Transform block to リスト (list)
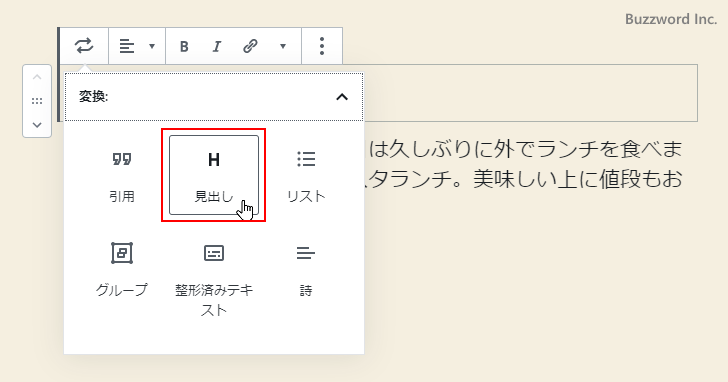This screenshot has height=382, width=728. click(306, 175)
